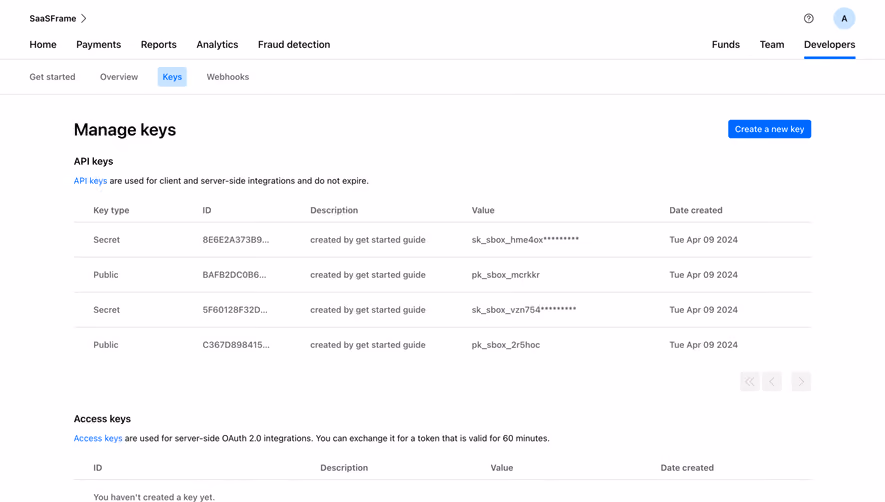The height and width of the screenshot is (502, 885).
Task: Select key ID 5F60128F32D...
Action: [235, 309]
